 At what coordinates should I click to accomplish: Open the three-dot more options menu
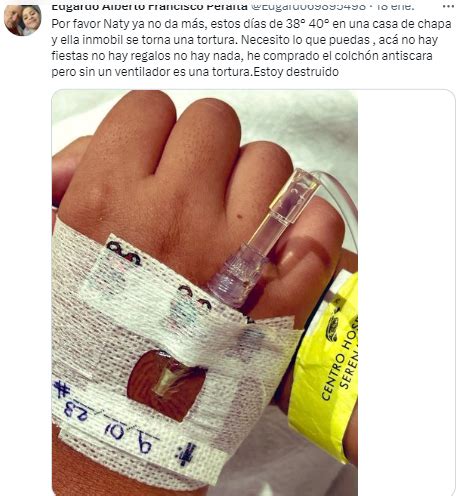448,6
